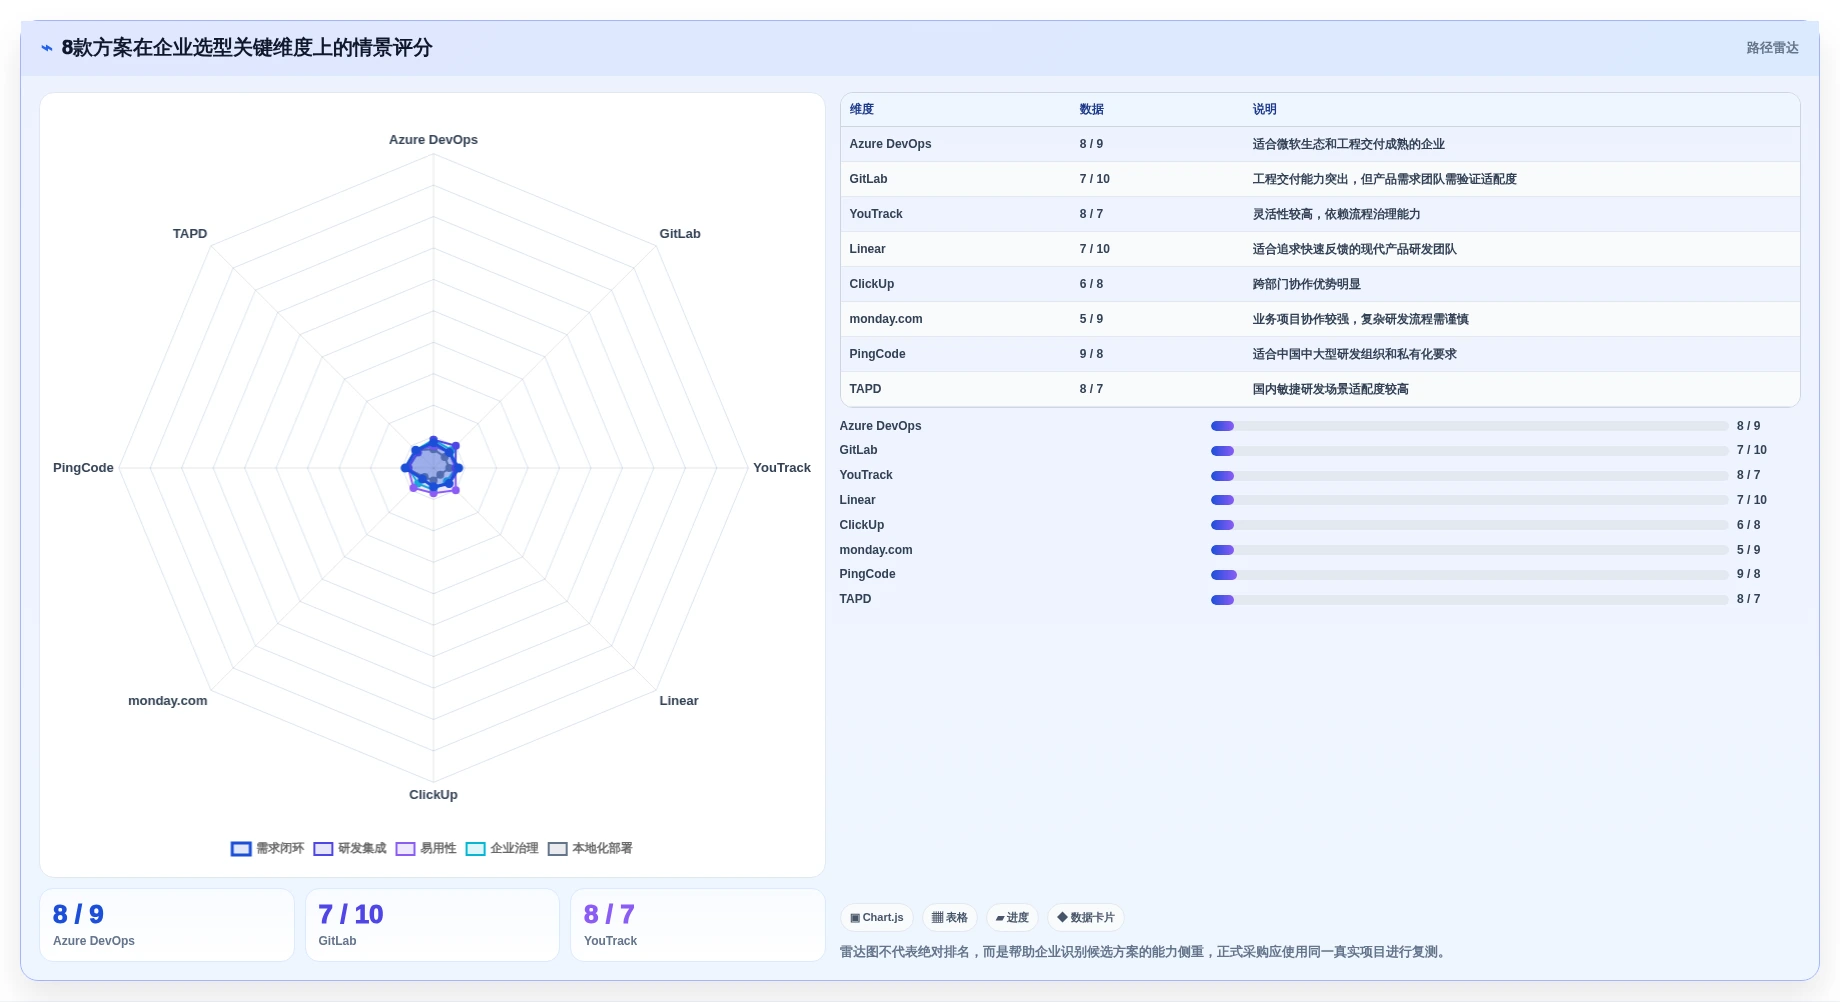Click the Azure DevOps progress bar
1840x1002 pixels.
(x=1469, y=426)
